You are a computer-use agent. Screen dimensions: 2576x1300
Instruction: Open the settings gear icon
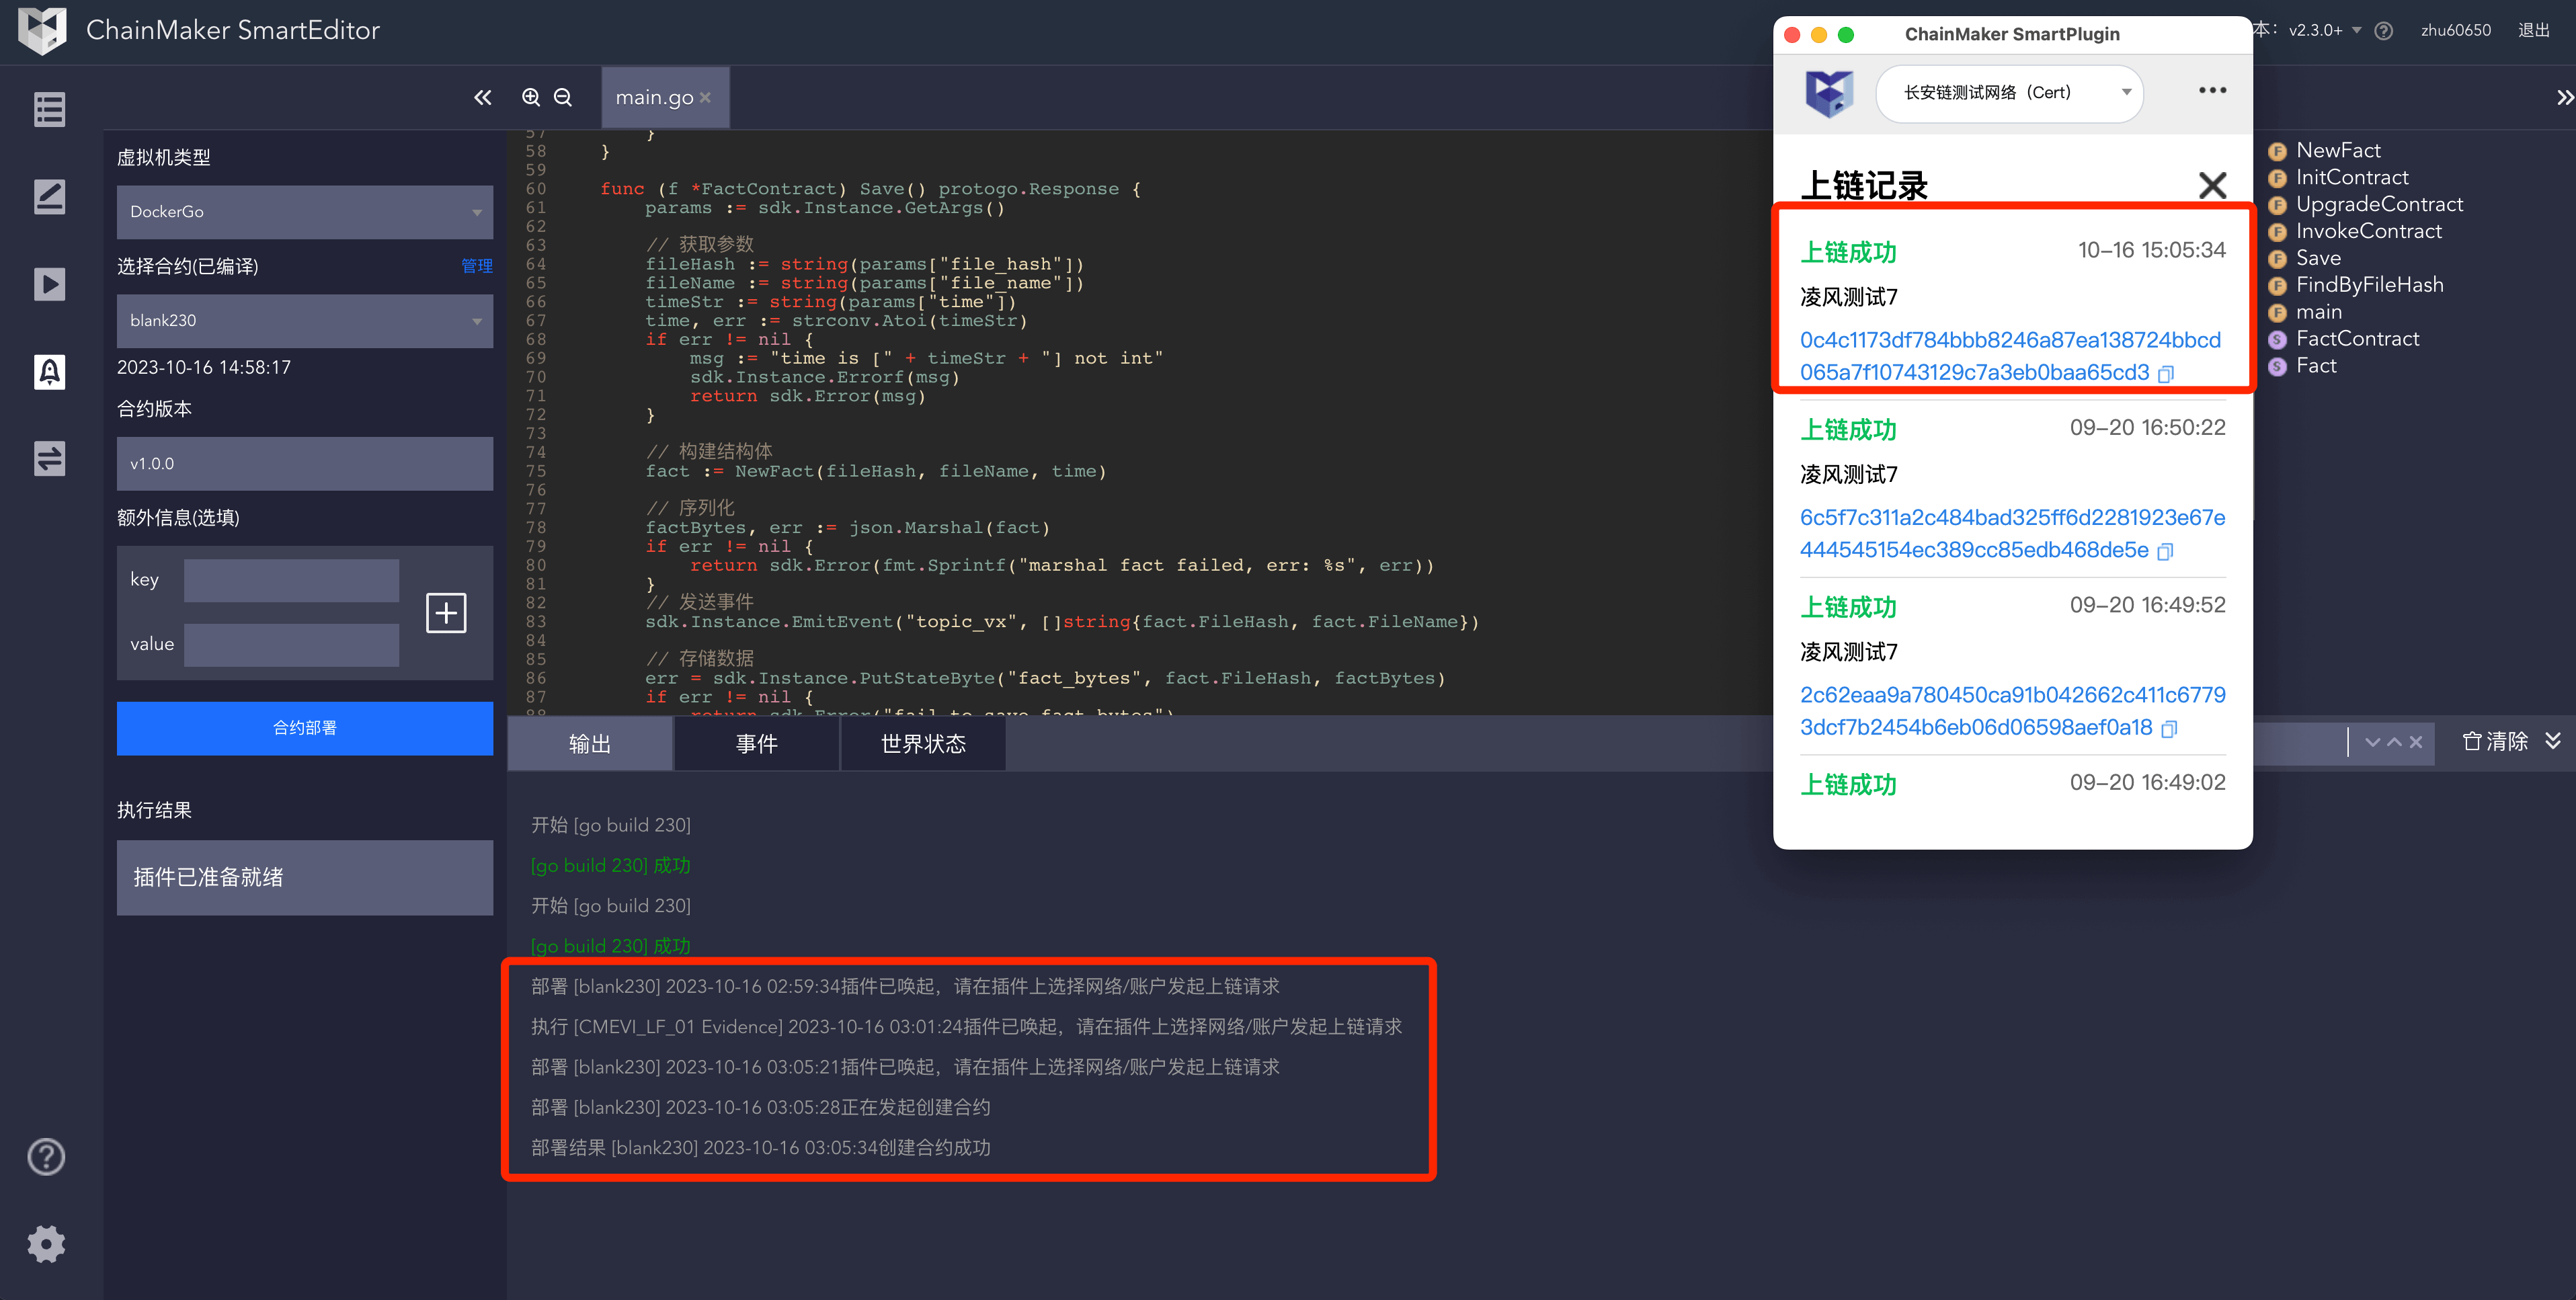coord(46,1244)
